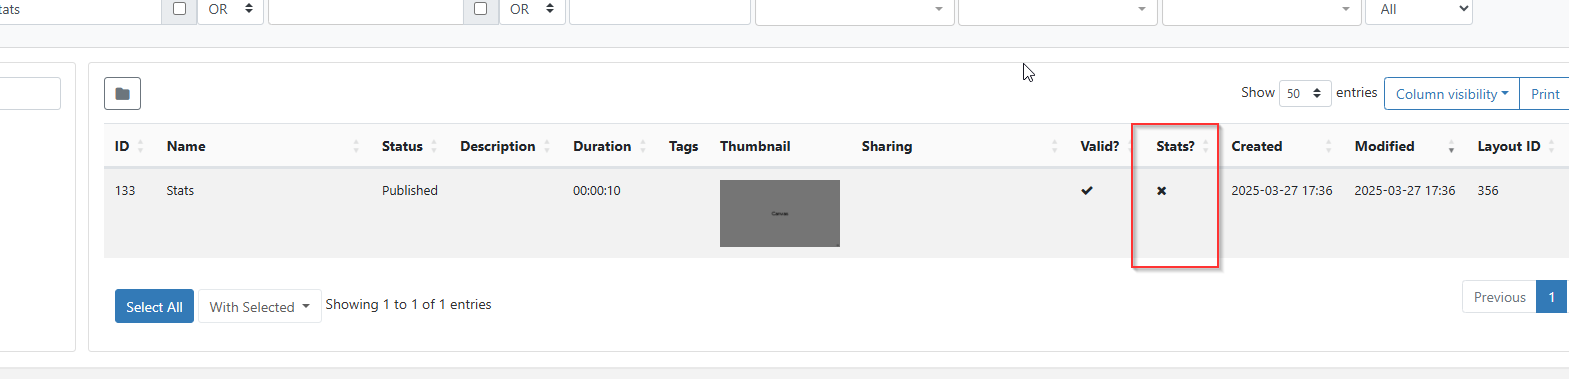
Task: Open the second empty select filter
Action: (1058, 10)
